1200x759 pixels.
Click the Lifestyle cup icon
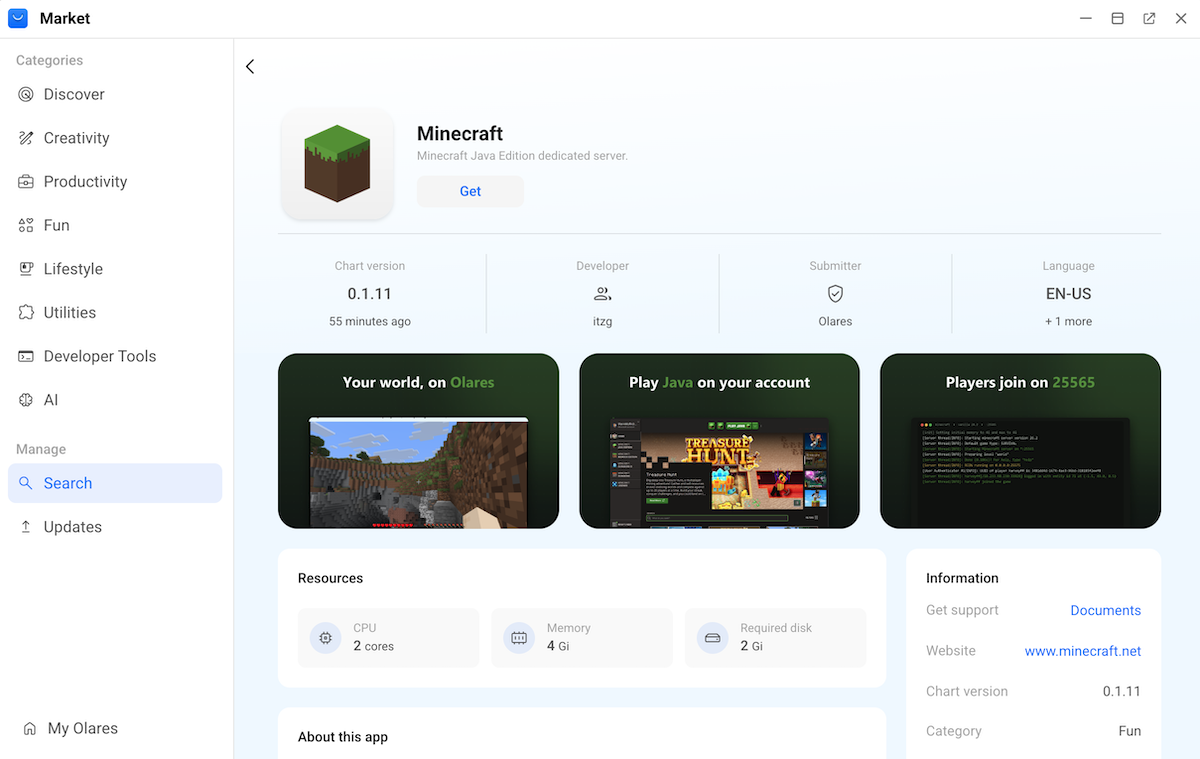pos(26,269)
